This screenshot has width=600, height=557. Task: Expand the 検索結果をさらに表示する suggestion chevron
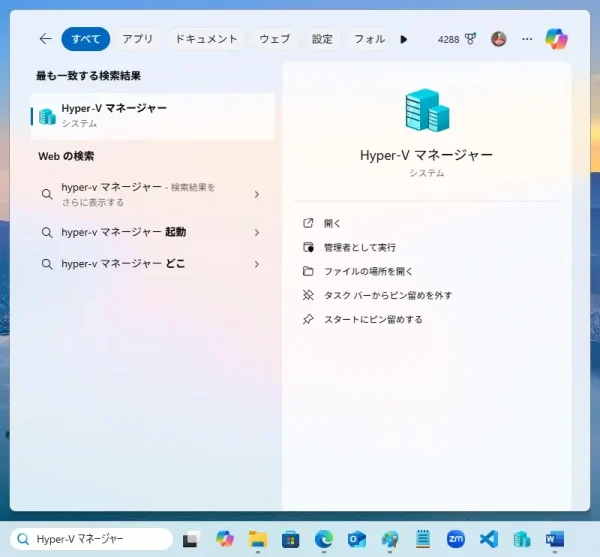tap(257, 194)
